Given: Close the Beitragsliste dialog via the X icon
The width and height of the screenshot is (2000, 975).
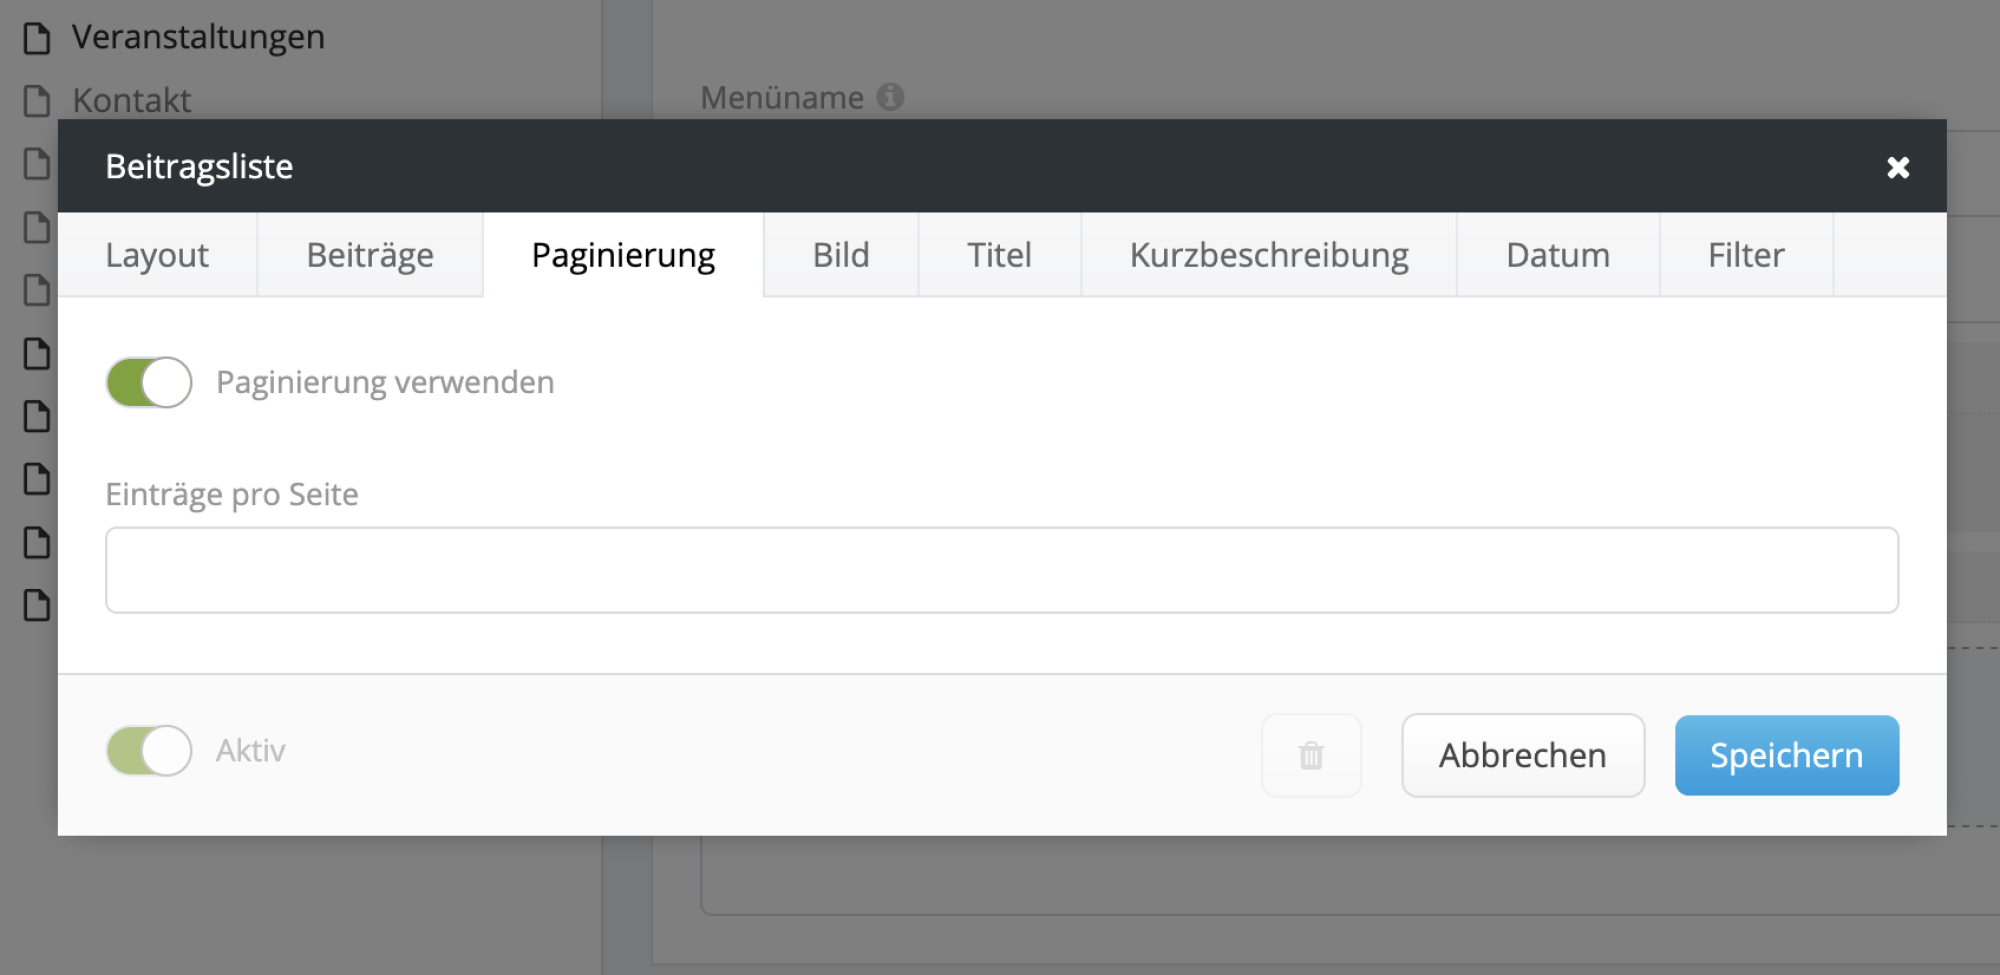Looking at the screenshot, I should 1897,167.
